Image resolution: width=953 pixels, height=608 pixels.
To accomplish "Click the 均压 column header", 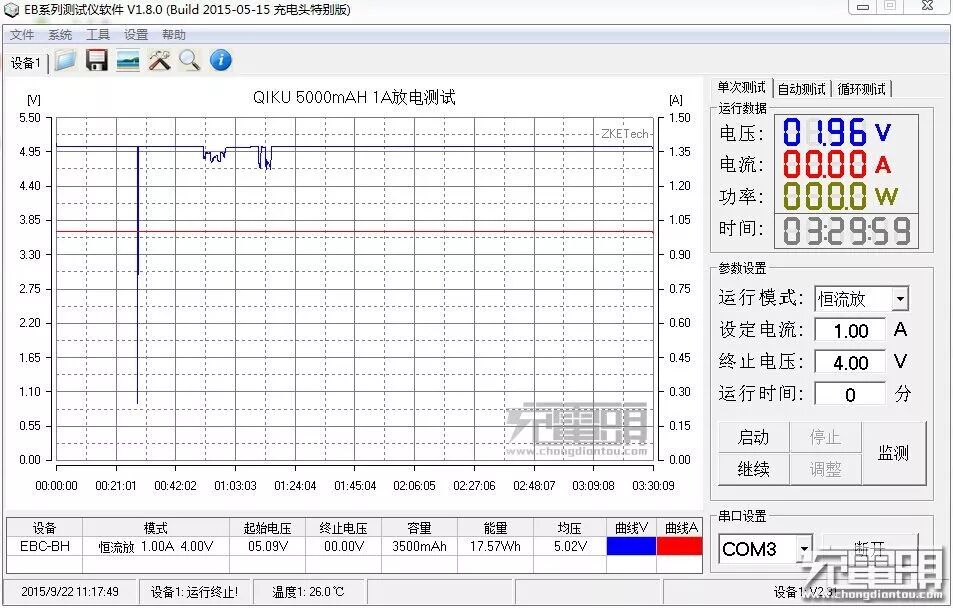I will (x=570, y=528).
